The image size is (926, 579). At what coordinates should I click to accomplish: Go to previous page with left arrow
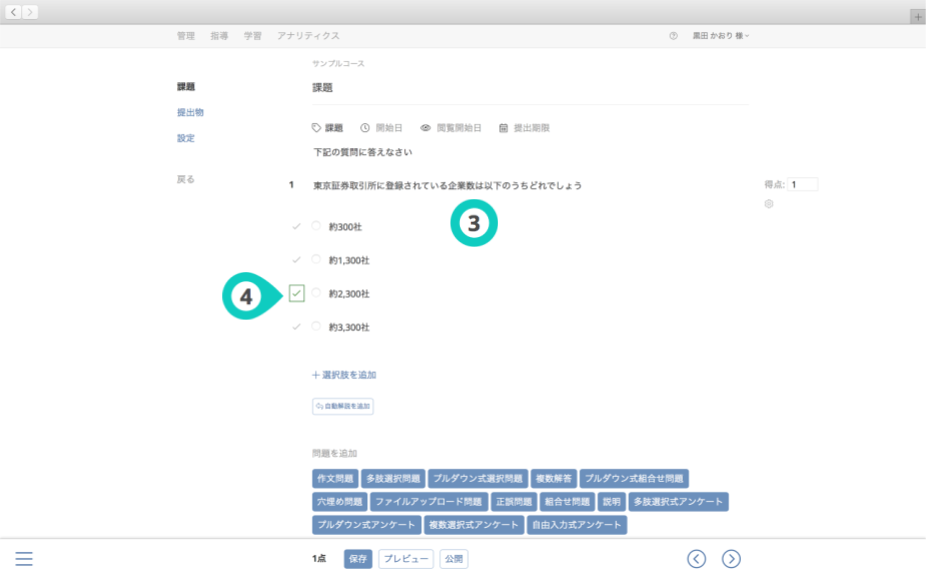pos(697,559)
